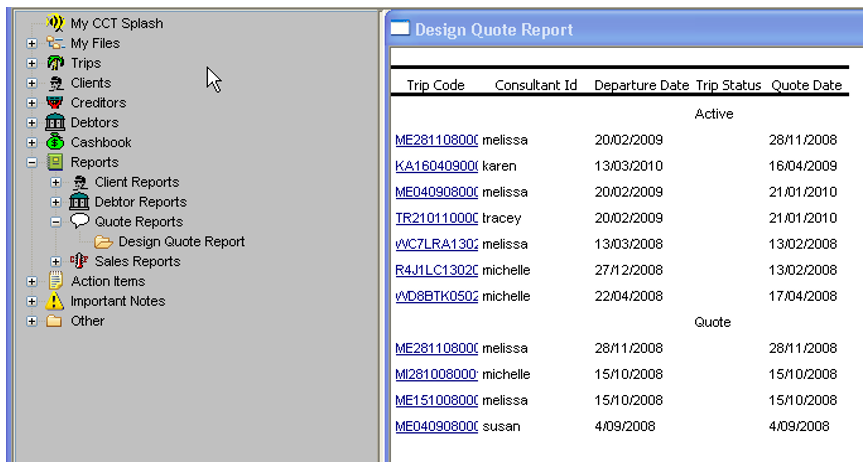Click the Clients person icon
The width and height of the screenshot is (866, 464).
55,83
